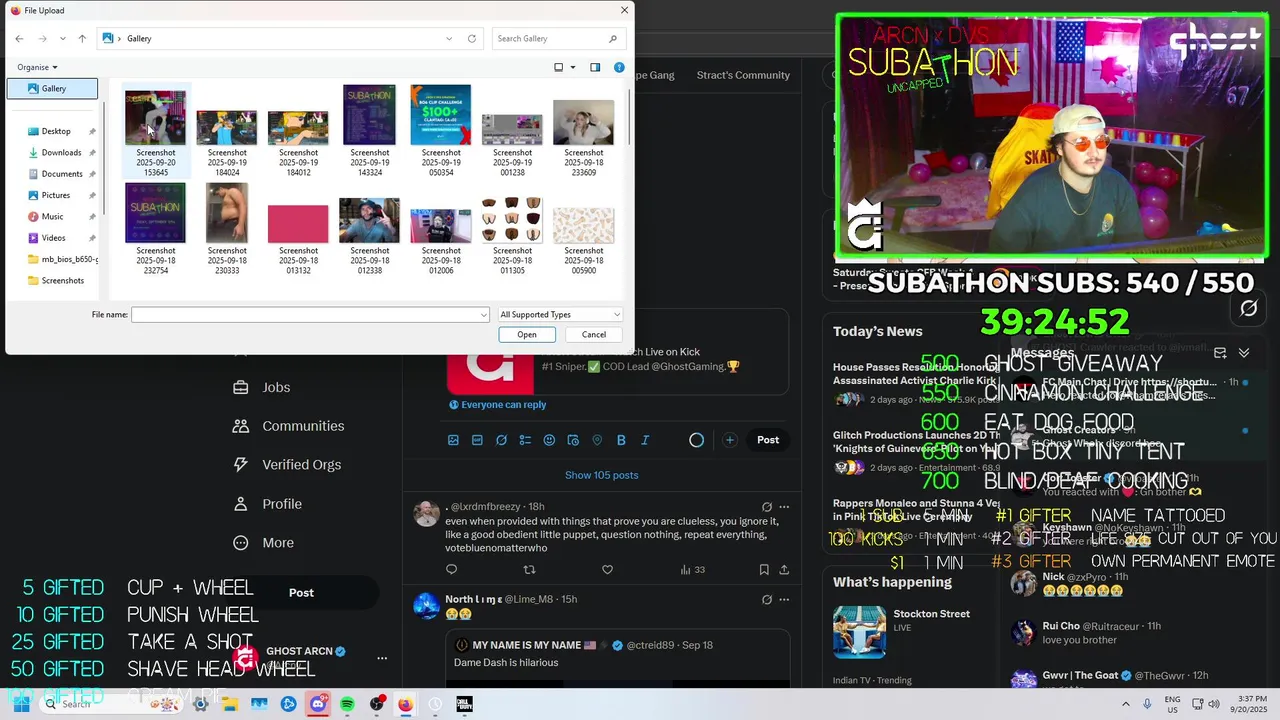This screenshot has width=1280, height=720.
Task: Open the GHOST ARCN account menu dots
Action: point(381,658)
